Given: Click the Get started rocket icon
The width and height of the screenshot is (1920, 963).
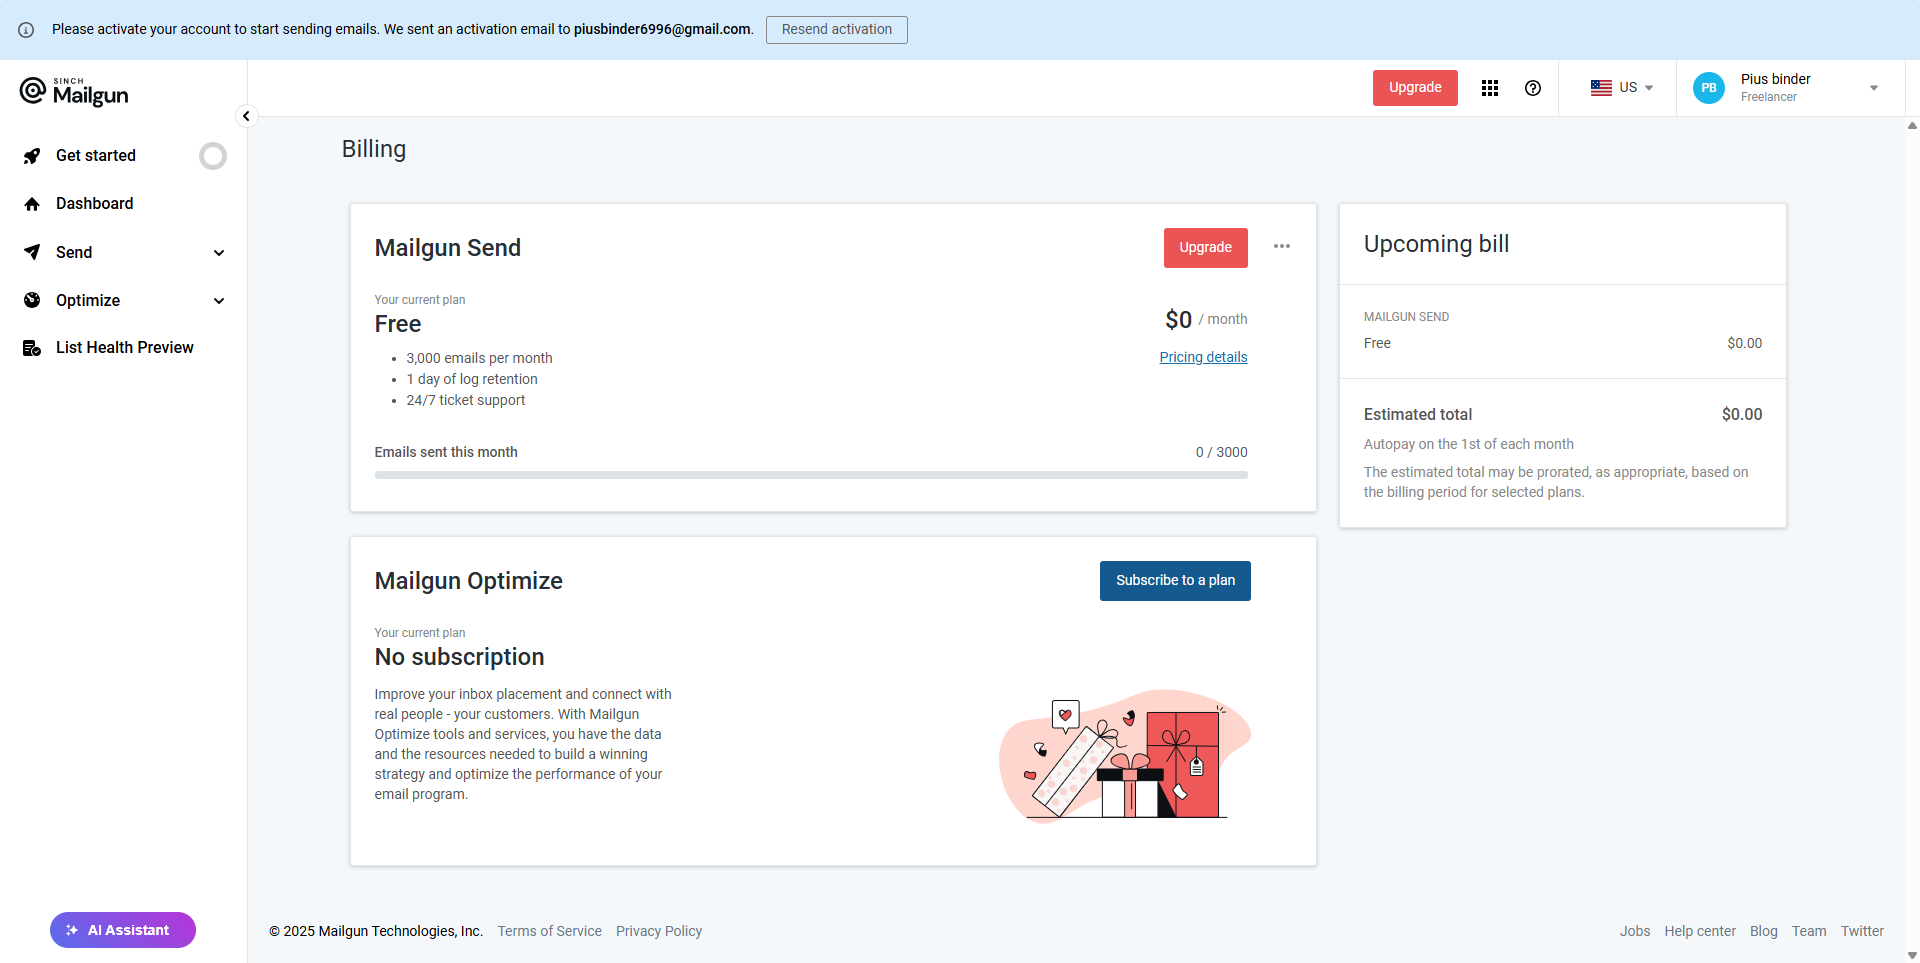Looking at the screenshot, I should [x=32, y=156].
